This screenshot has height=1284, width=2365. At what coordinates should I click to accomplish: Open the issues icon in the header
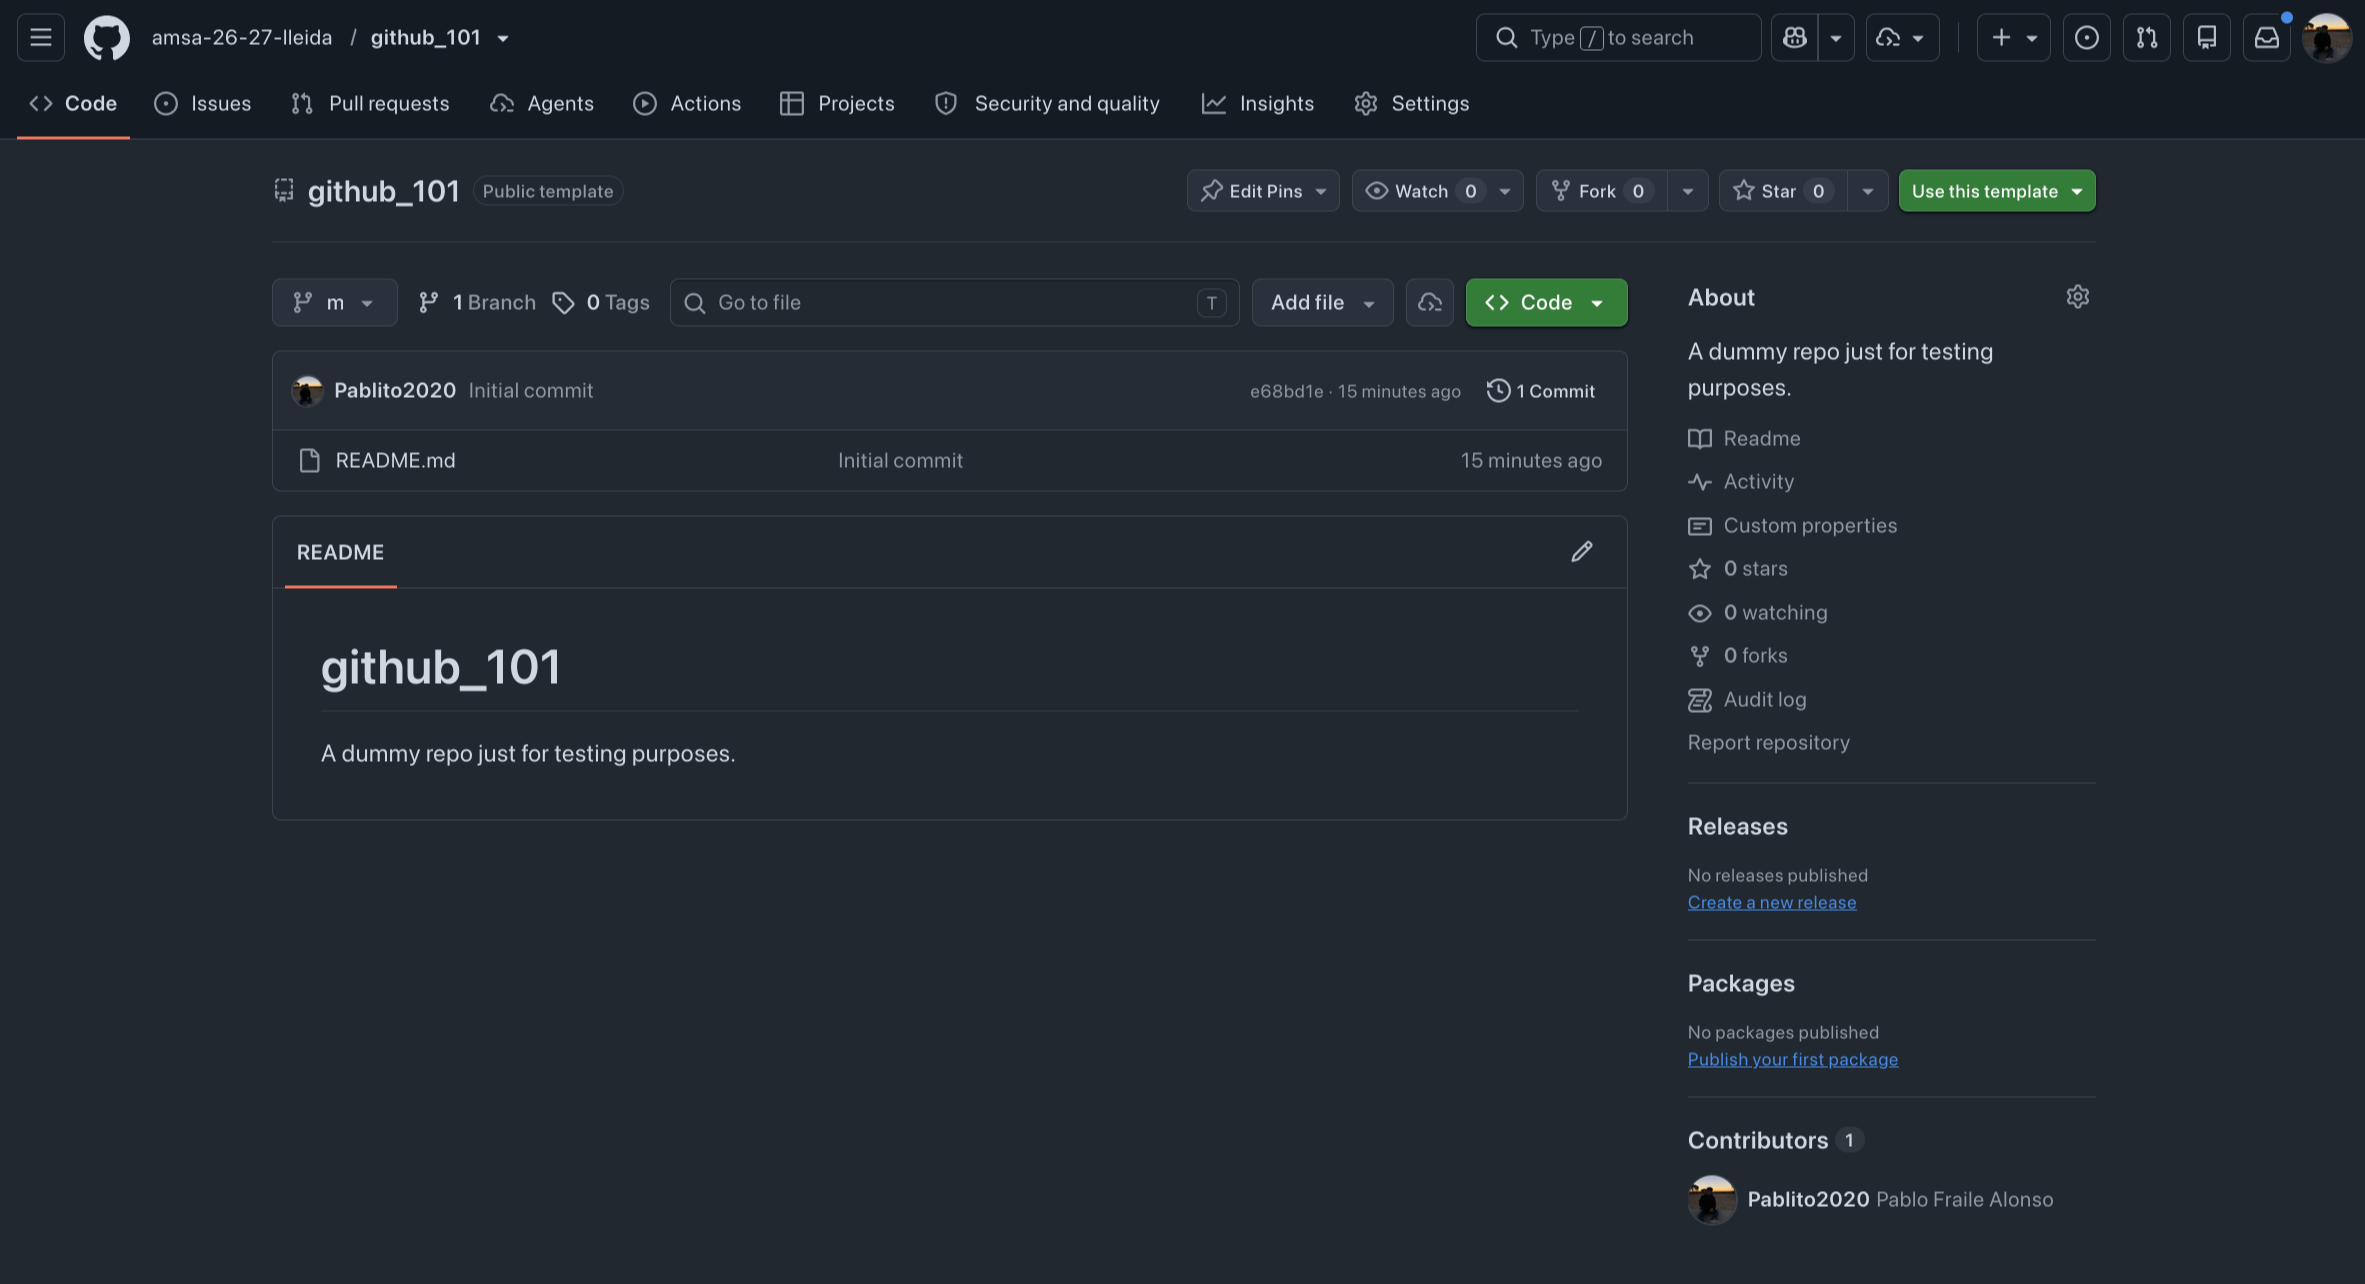pyautogui.click(x=2087, y=38)
